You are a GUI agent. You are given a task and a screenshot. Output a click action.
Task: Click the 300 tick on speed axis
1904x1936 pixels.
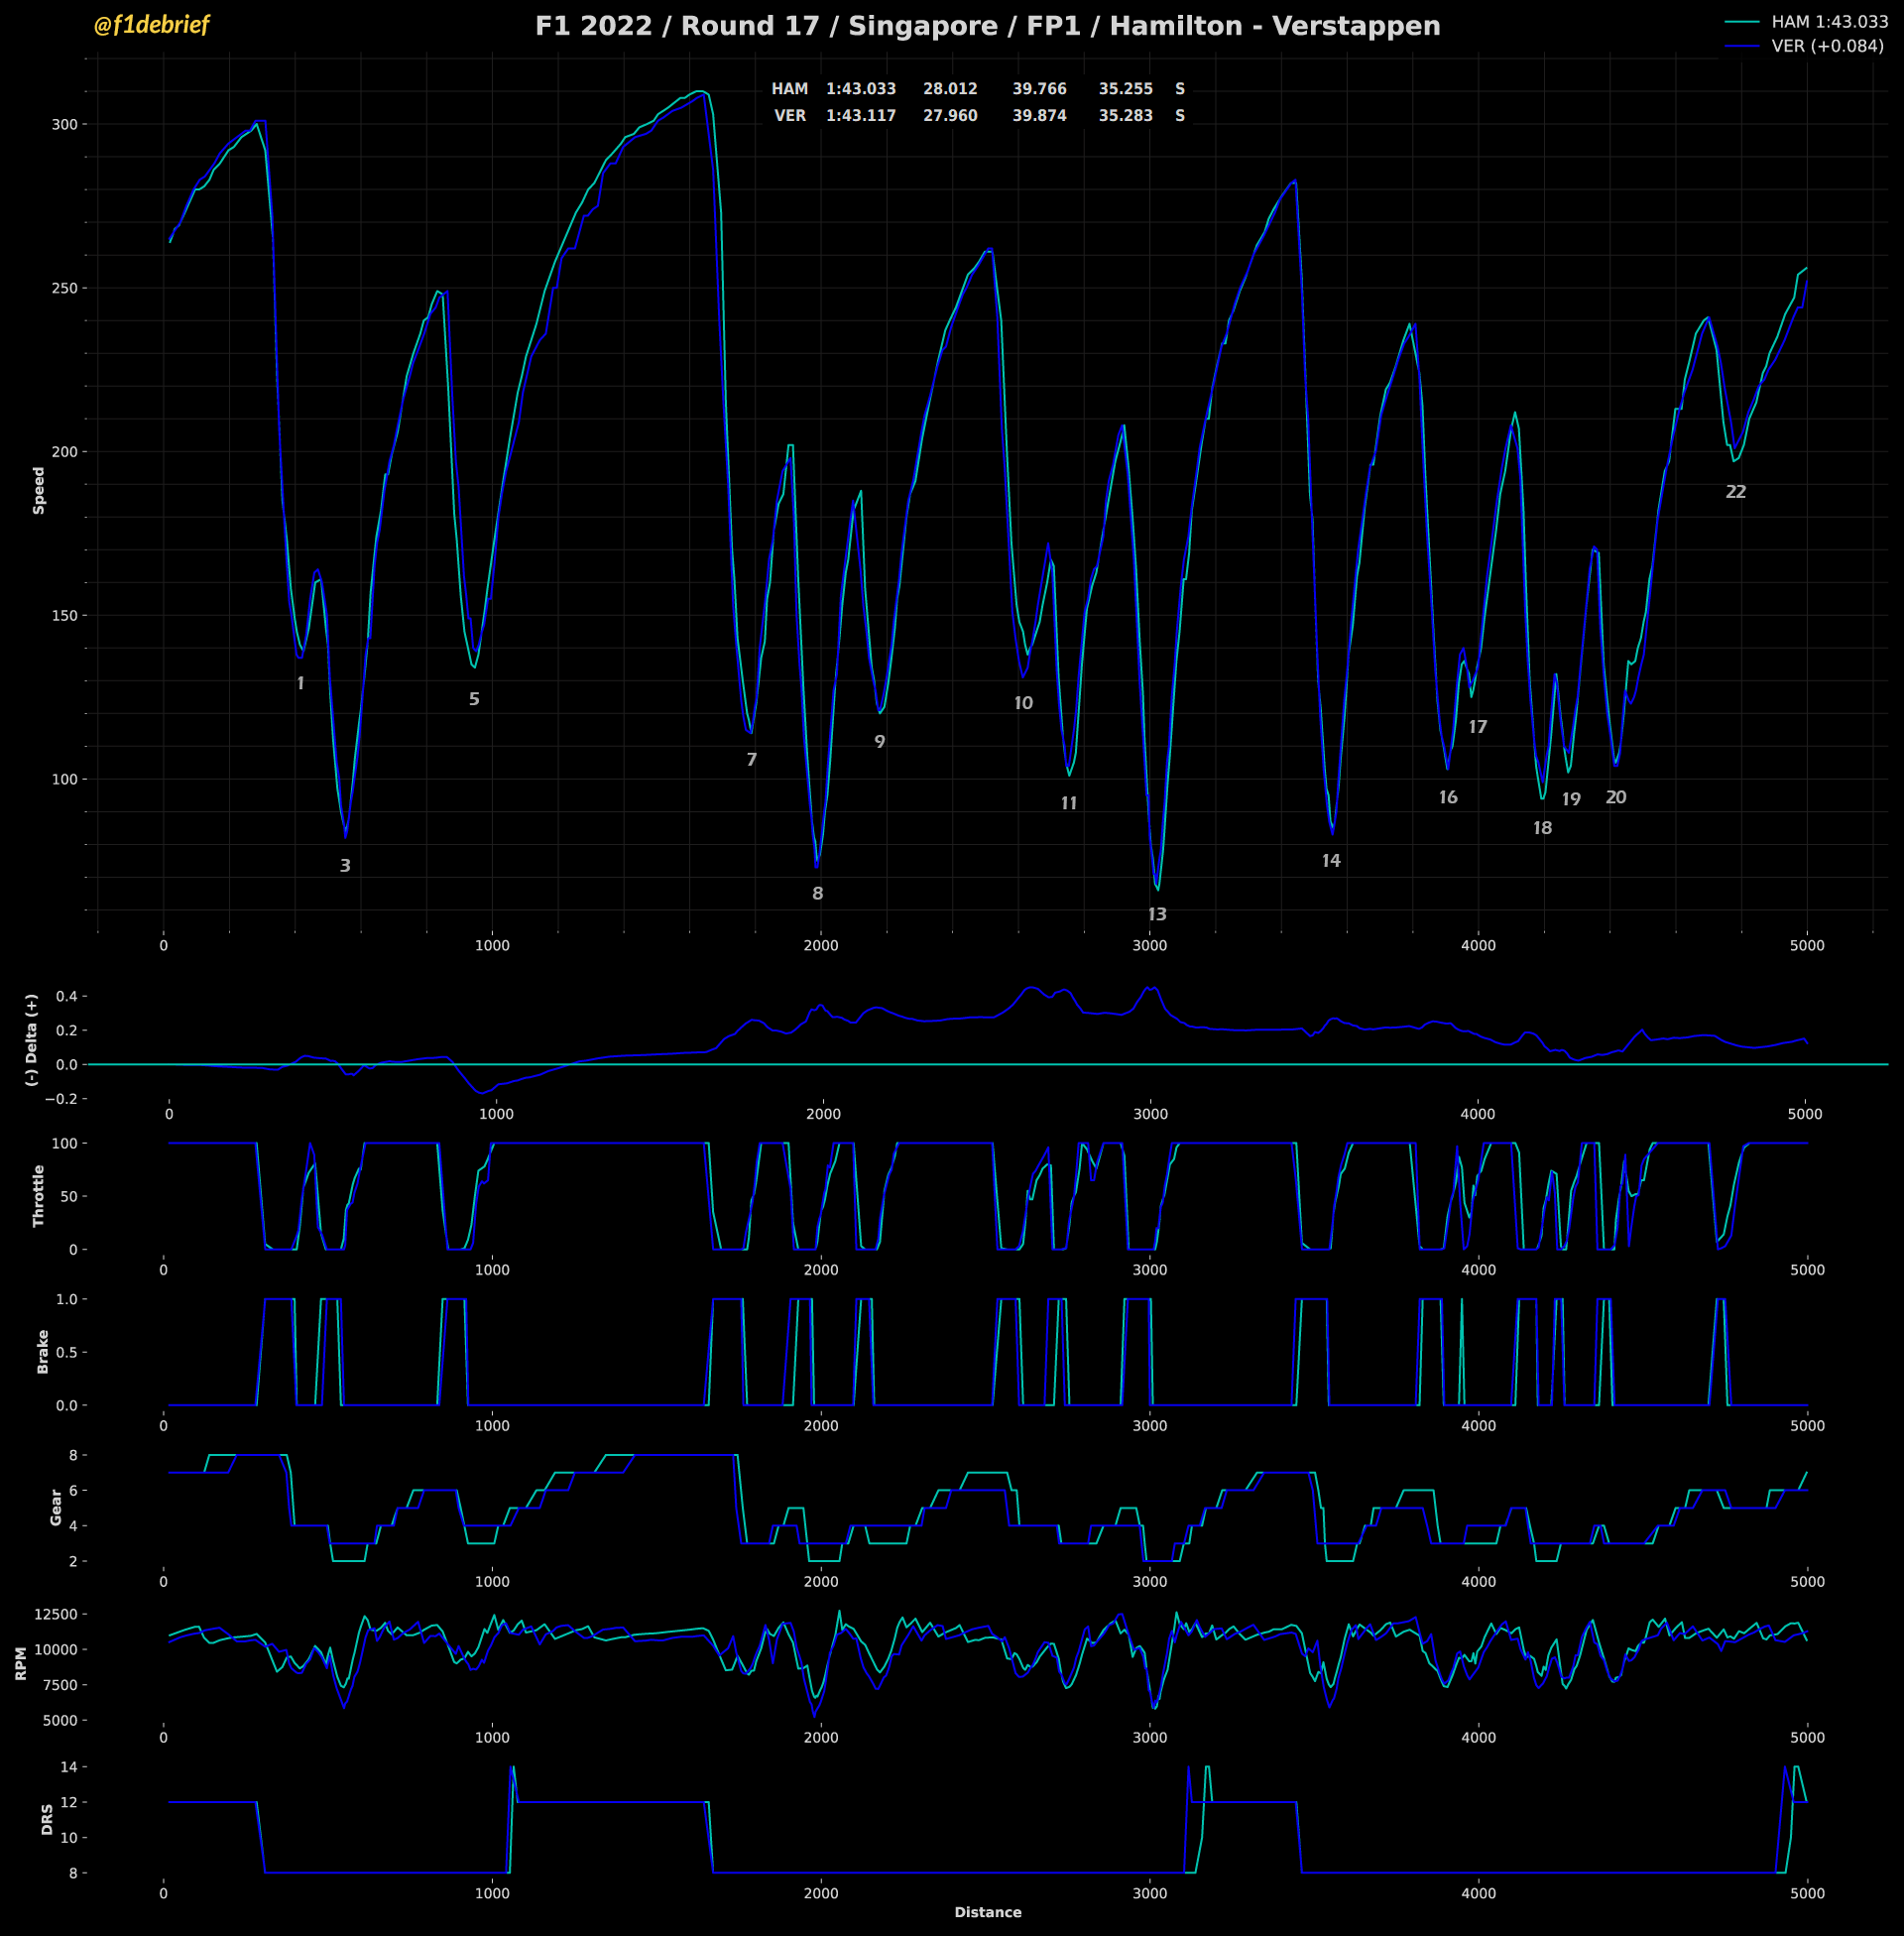(x=64, y=125)
